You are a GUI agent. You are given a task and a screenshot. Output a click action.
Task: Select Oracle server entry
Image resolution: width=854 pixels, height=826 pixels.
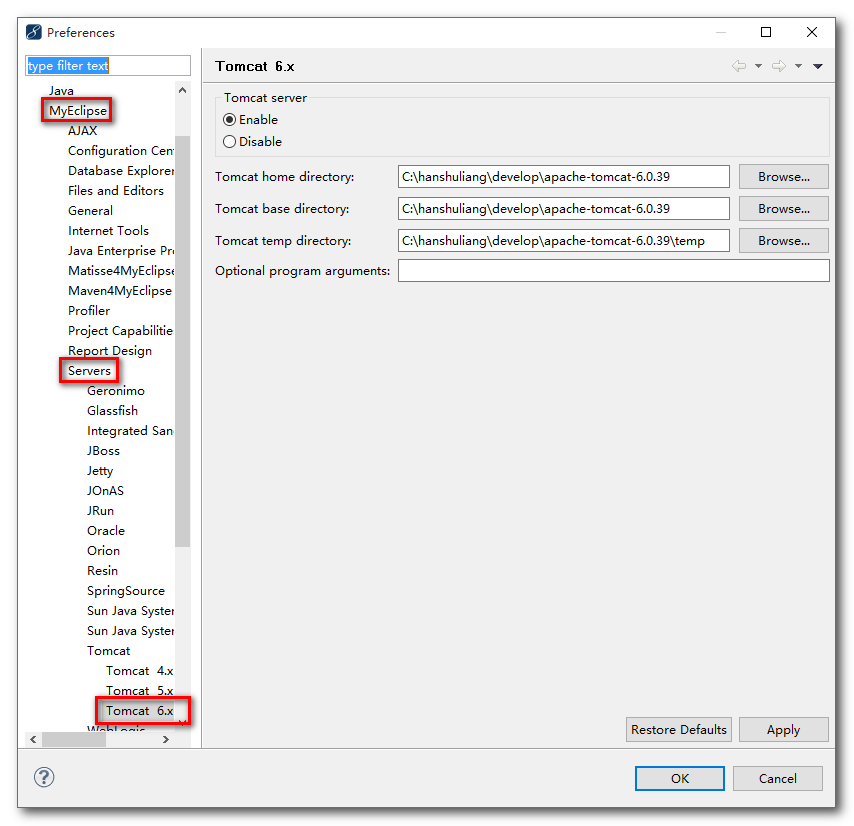tap(106, 531)
